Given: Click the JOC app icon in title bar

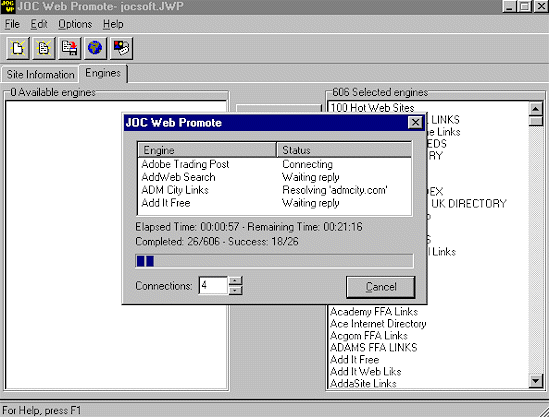Looking at the screenshot, I should (x=7, y=6).
